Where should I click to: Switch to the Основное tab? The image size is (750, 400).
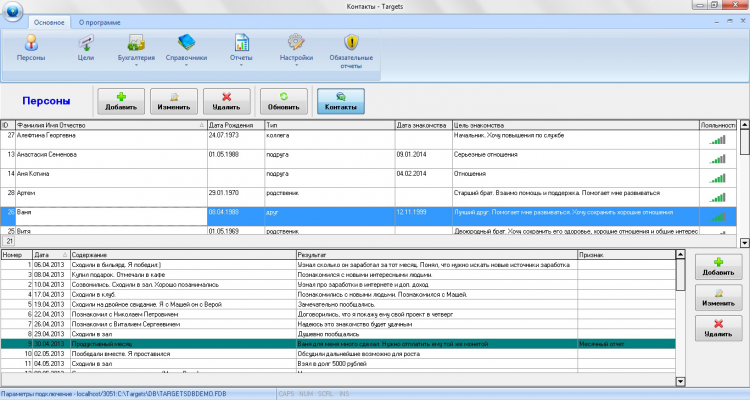[x=49, y=22]
